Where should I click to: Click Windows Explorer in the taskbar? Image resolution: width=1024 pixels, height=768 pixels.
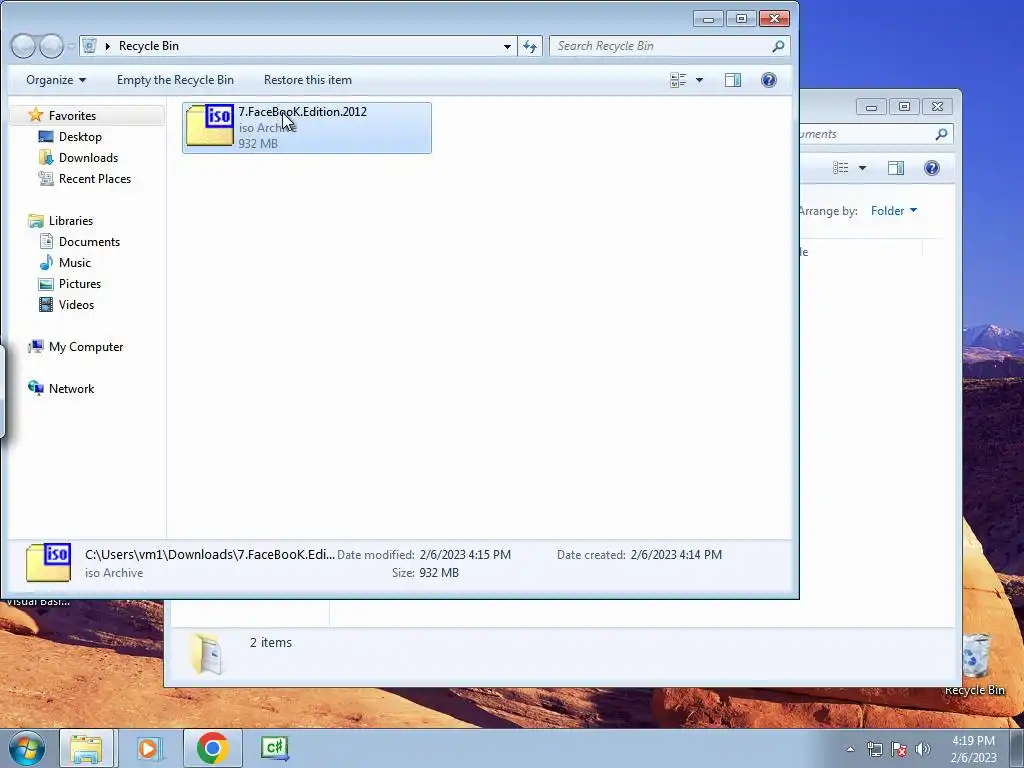tap(86, 748)
